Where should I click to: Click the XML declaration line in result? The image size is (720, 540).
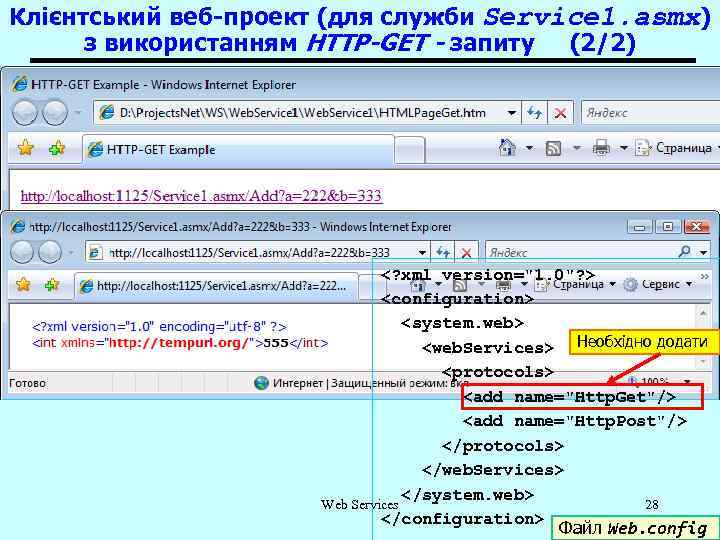point(159,327)
